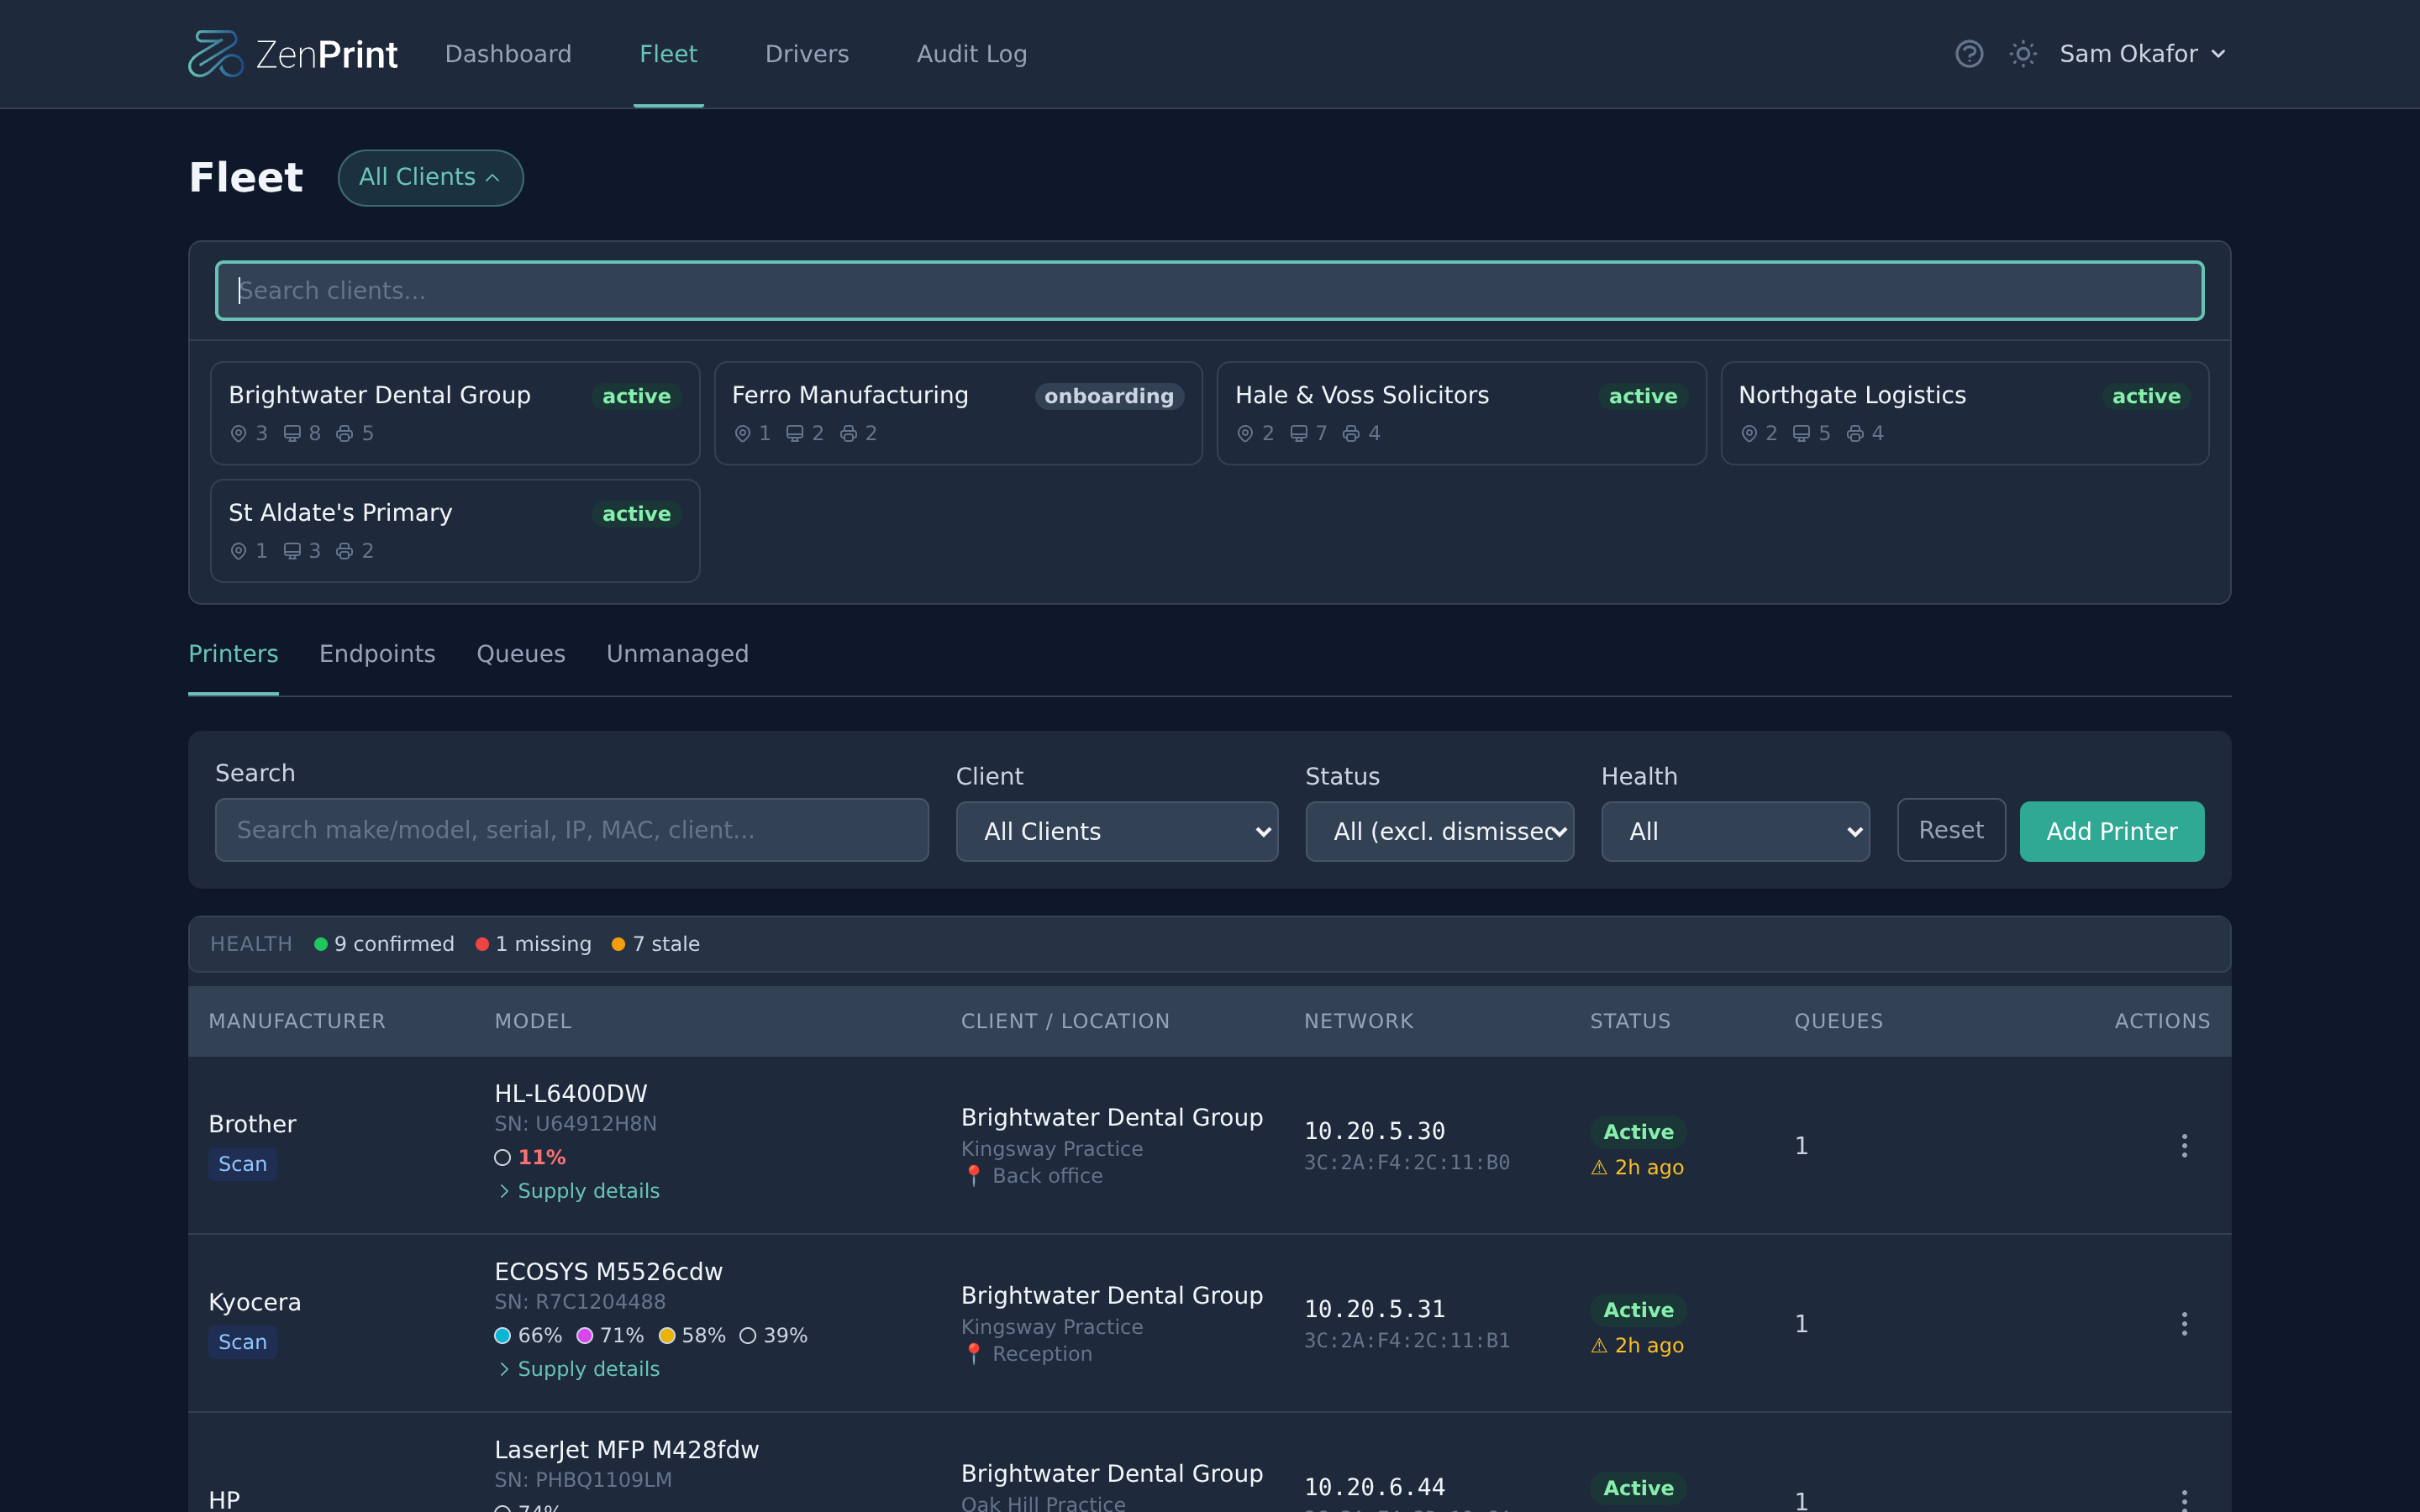Image resolution: width=2420 pixels, height=1512 pixels.
Task: Click the Add Printer button
Action: coord(2112,832)
